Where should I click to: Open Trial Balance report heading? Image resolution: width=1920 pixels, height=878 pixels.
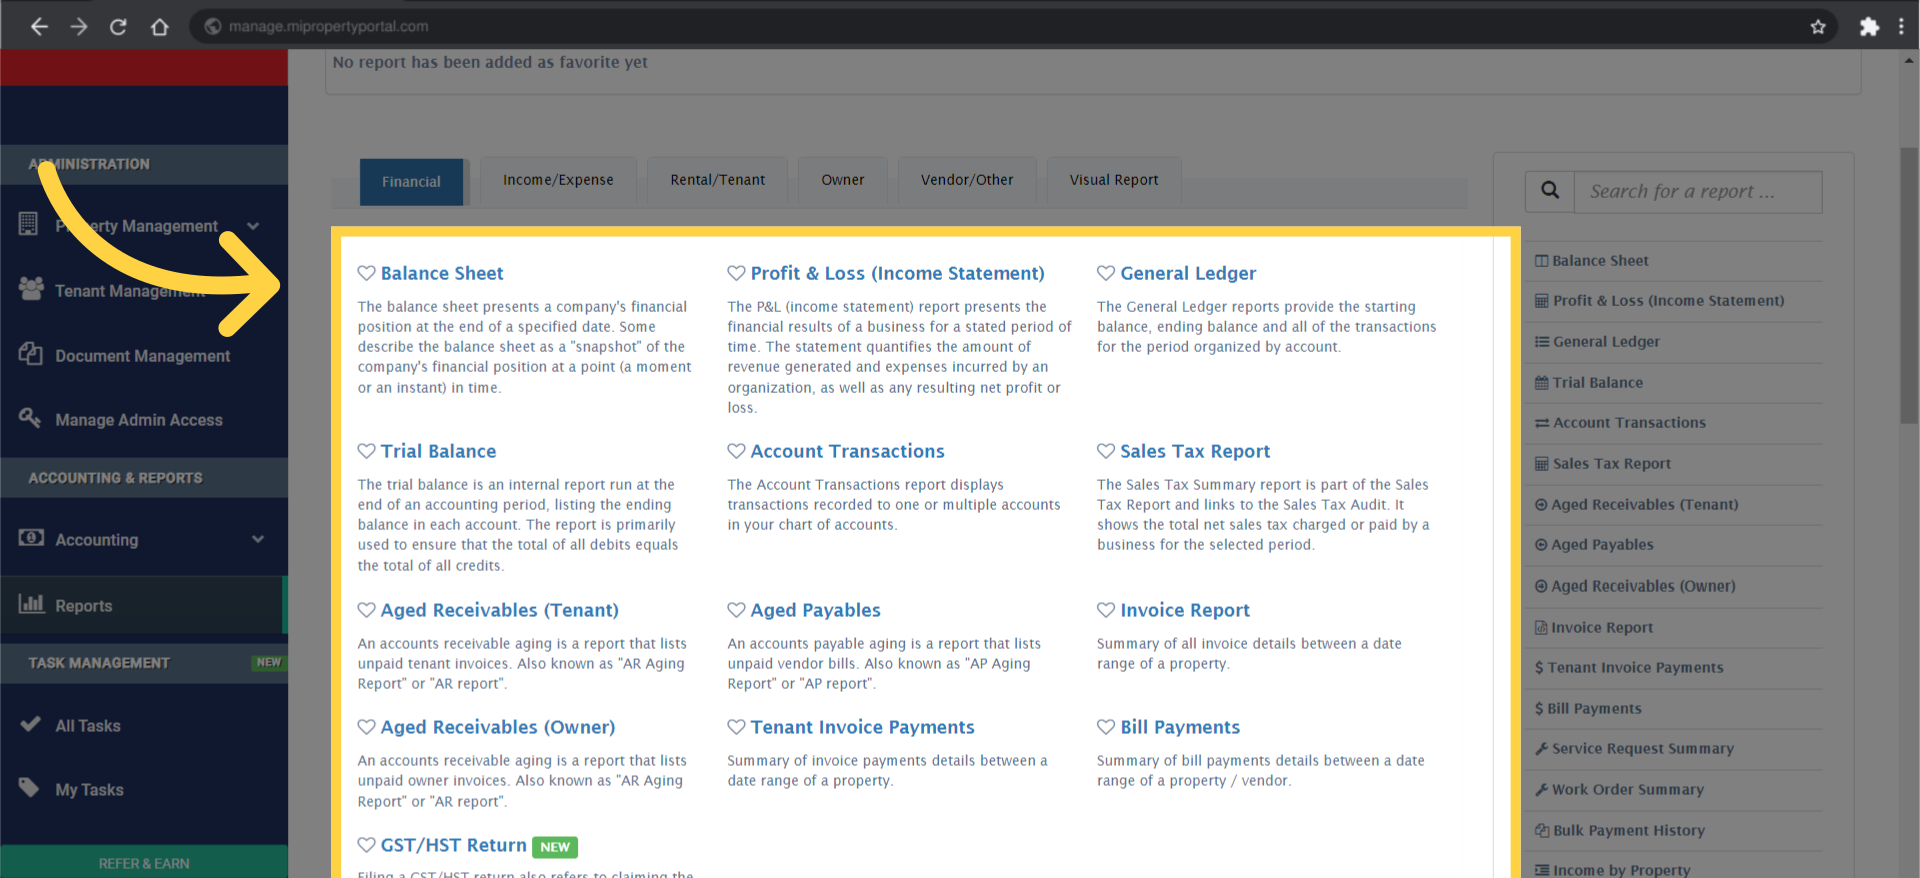[x=438, y=451]
